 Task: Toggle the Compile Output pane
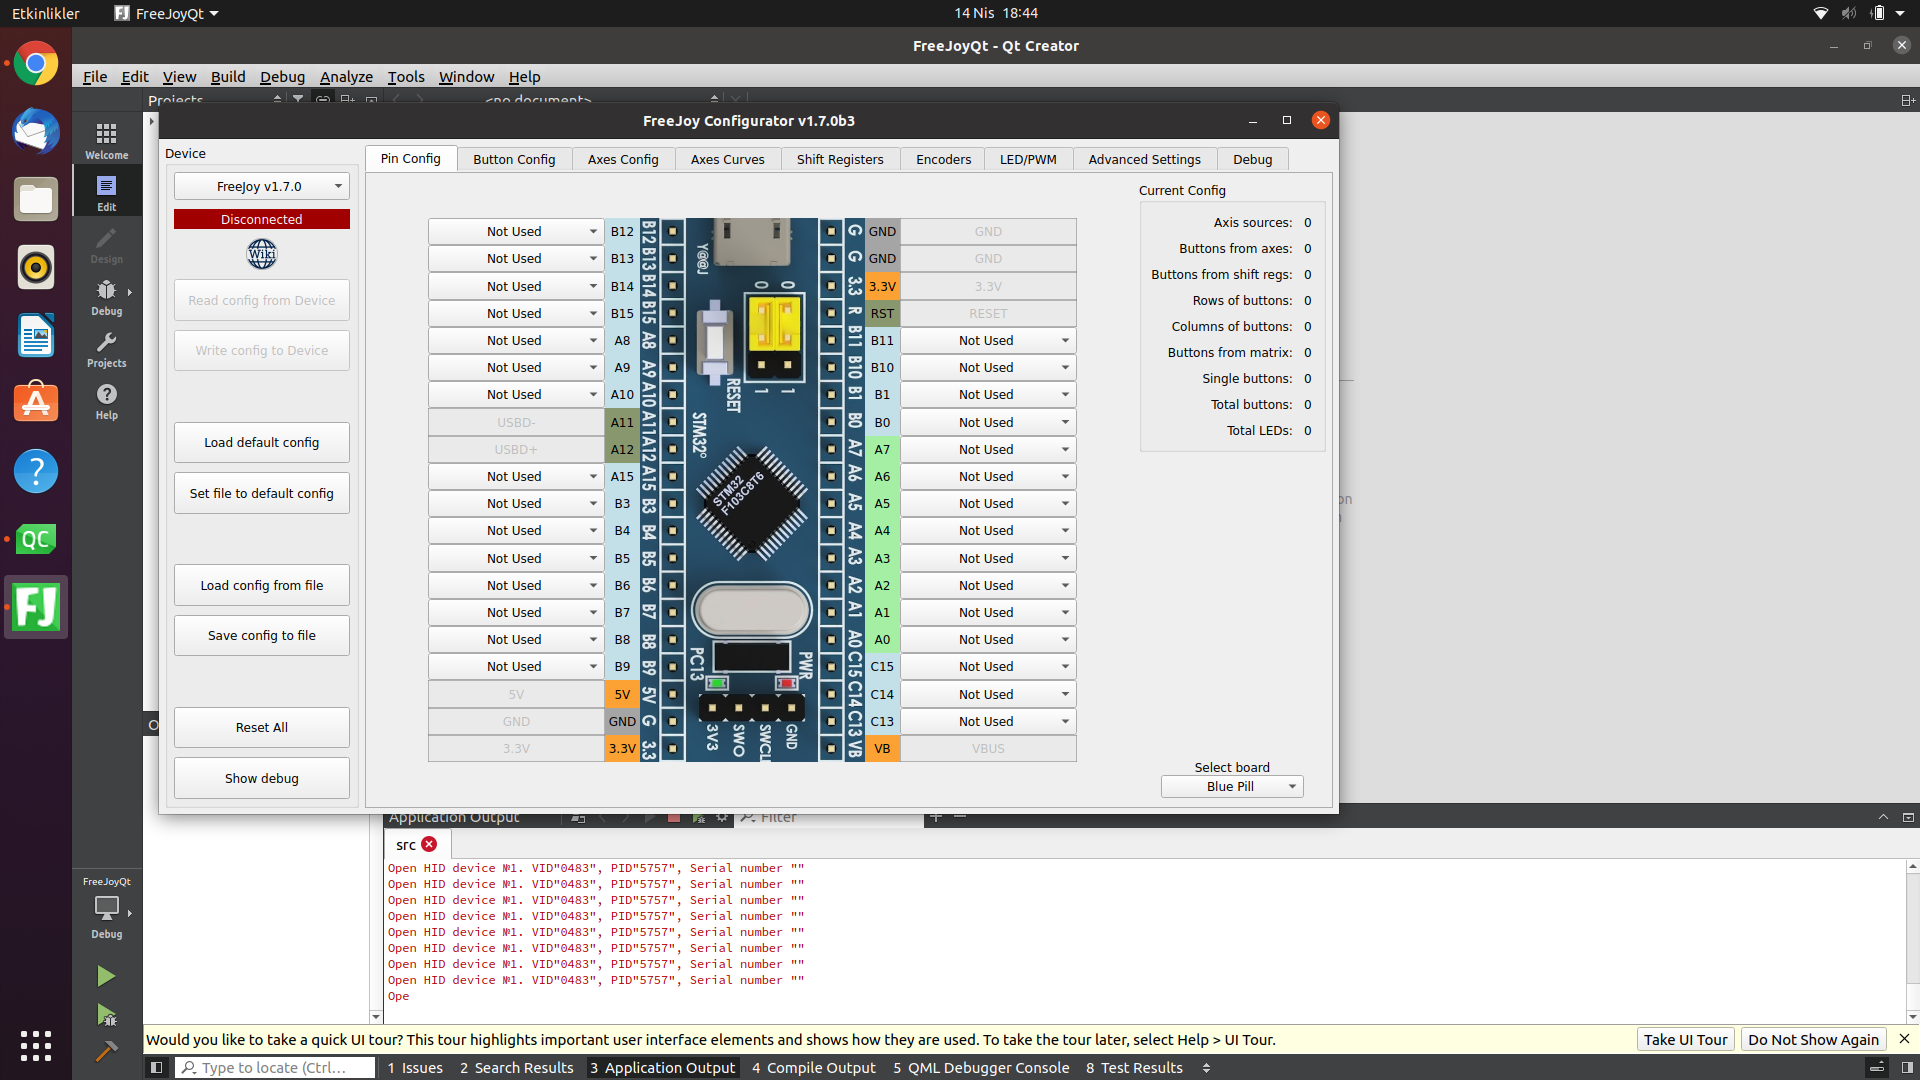click(x=812, y=1067)
